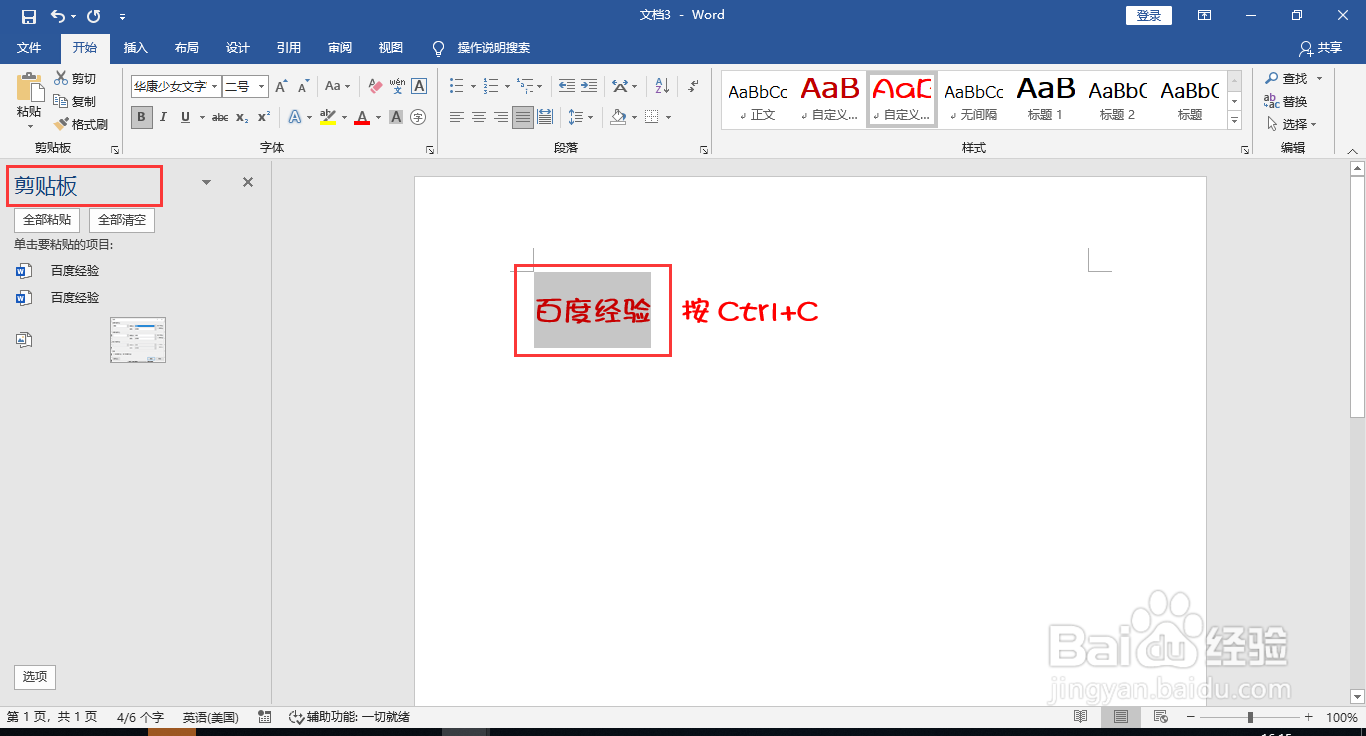
Task: Click the Numbering list icon
Action: pyautogui.click(x=490, y=86)
